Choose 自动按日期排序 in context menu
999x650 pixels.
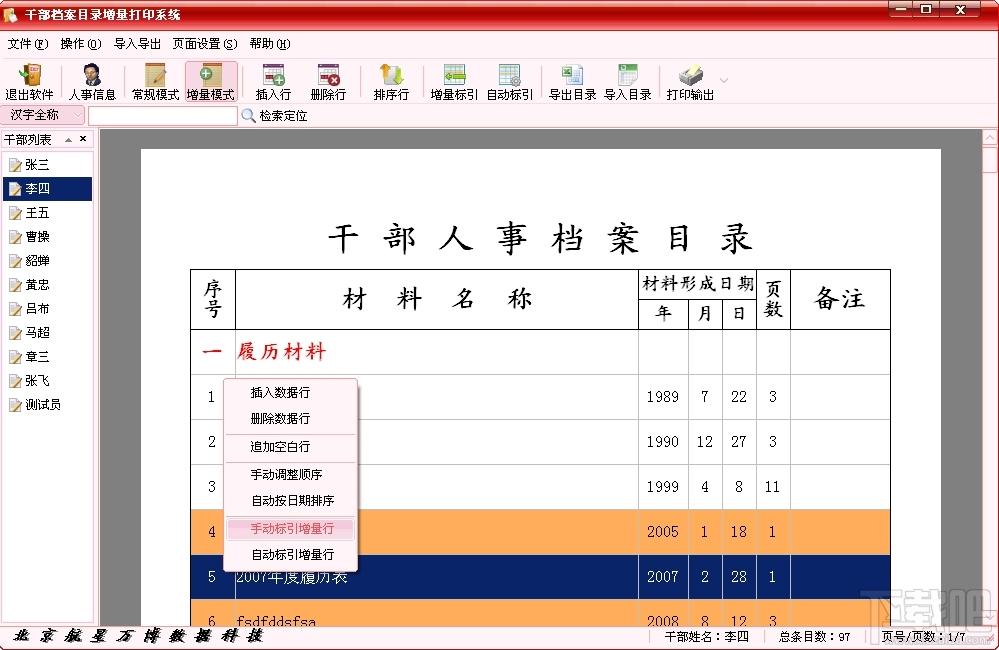pyautogui.click(x=291, y=501)
